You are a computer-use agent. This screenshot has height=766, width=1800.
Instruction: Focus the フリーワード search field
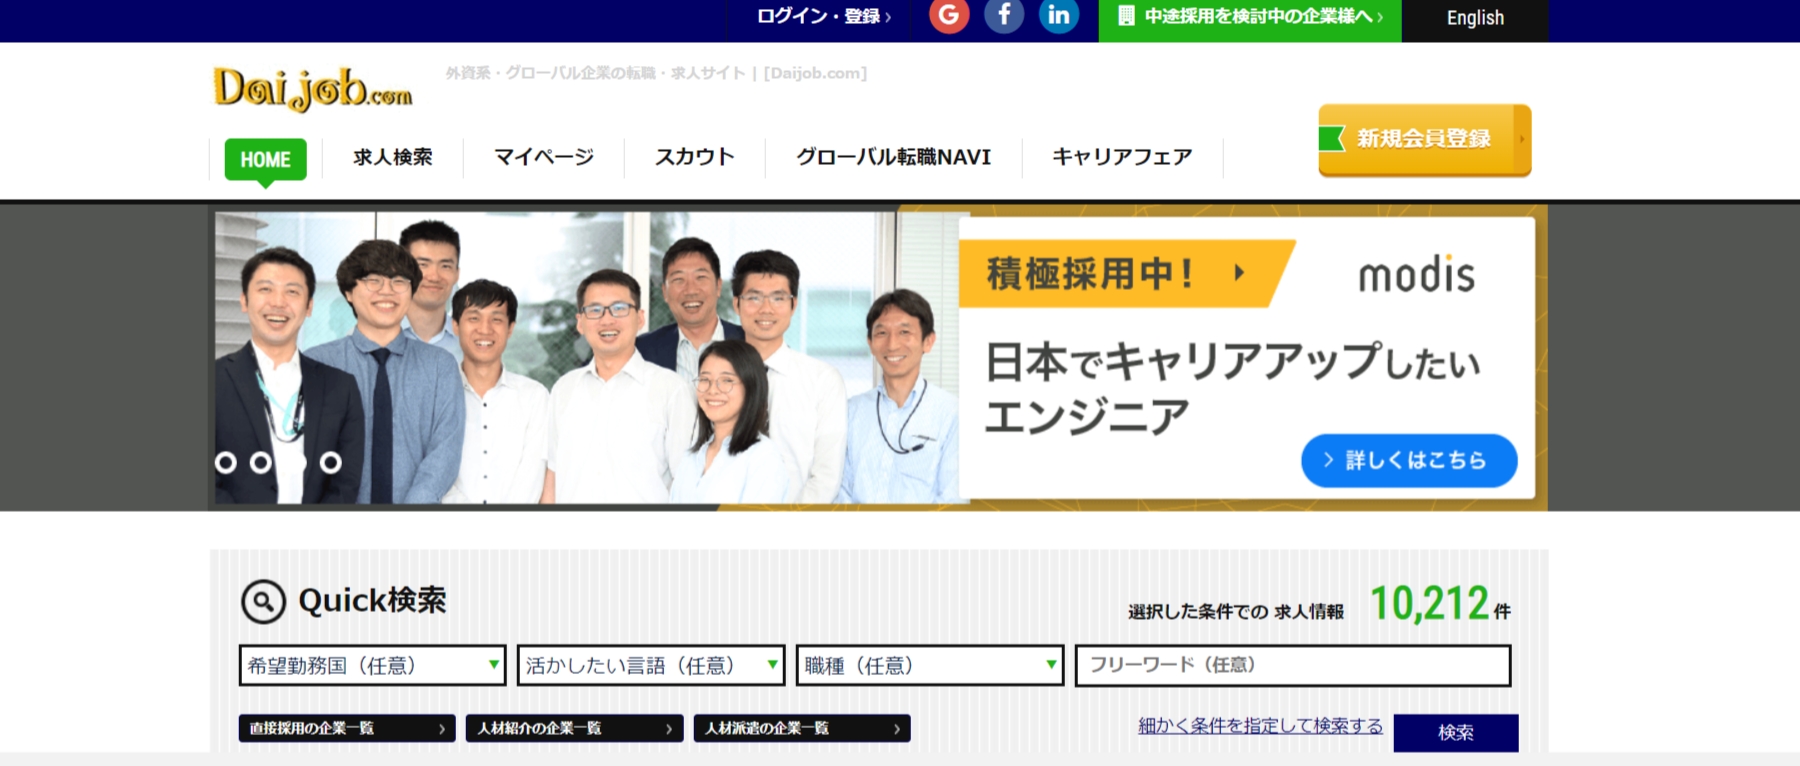1292,665
